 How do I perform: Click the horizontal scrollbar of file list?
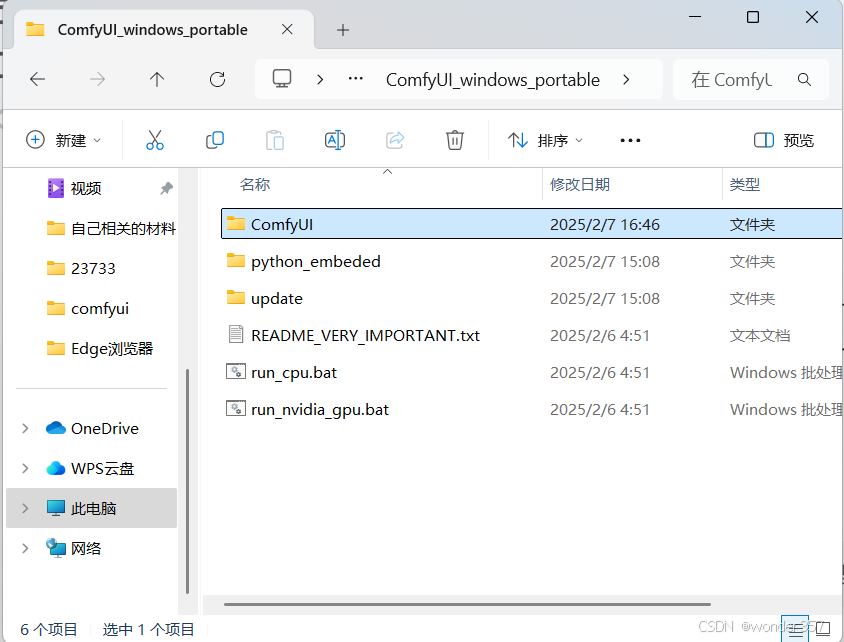[467, 604]
